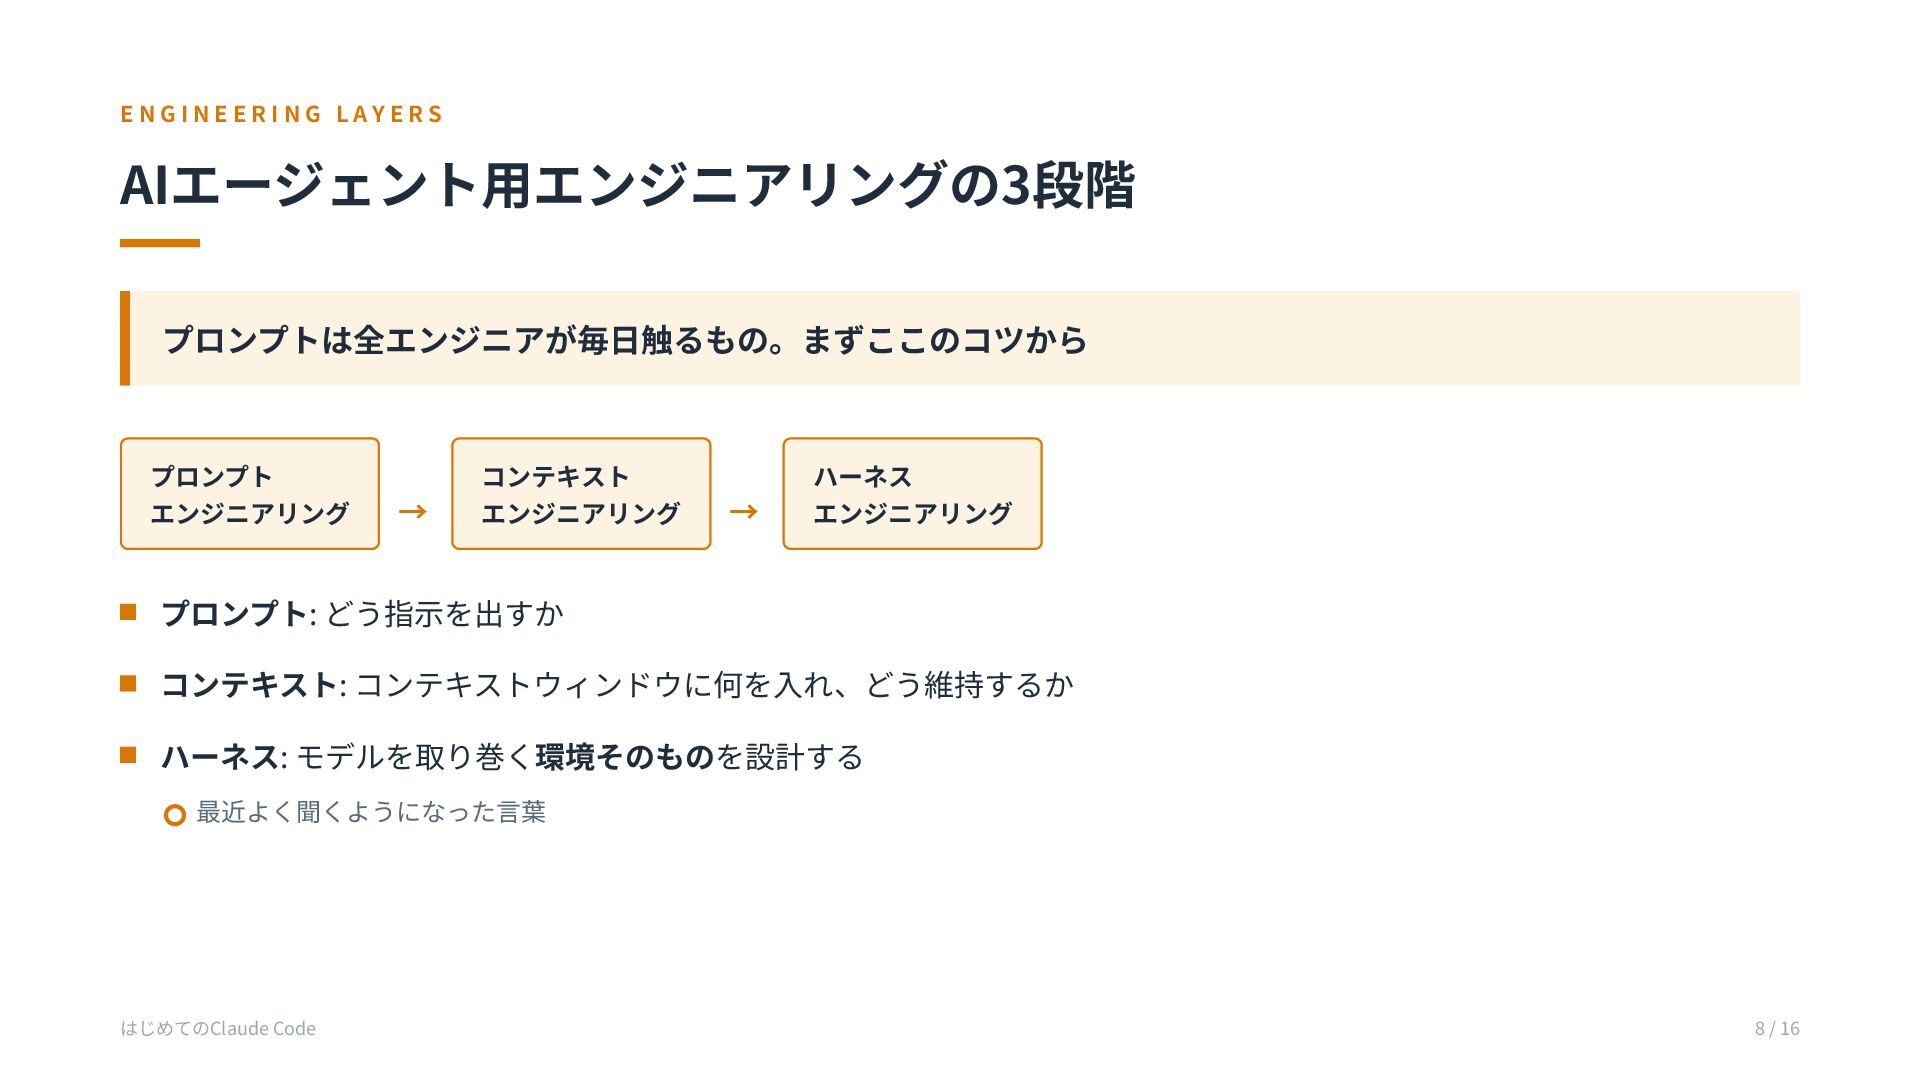
Task: Click the bold text 環境そのもの
Action: (625, 757)
